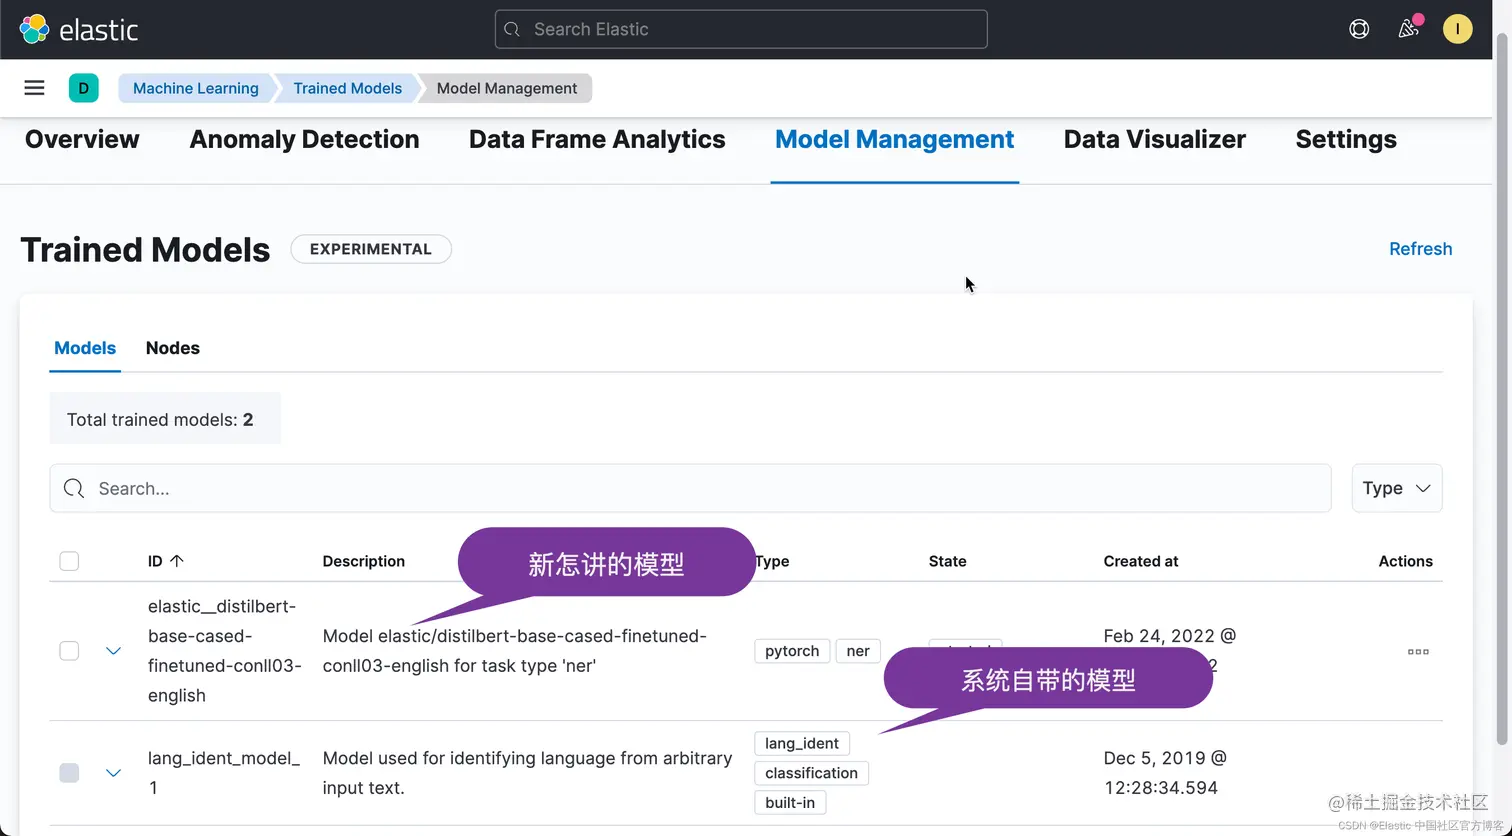Click the lang_ident model description text
This screenshot has width=1512, height=836.
pyautogui.click(x=527, y=773)
